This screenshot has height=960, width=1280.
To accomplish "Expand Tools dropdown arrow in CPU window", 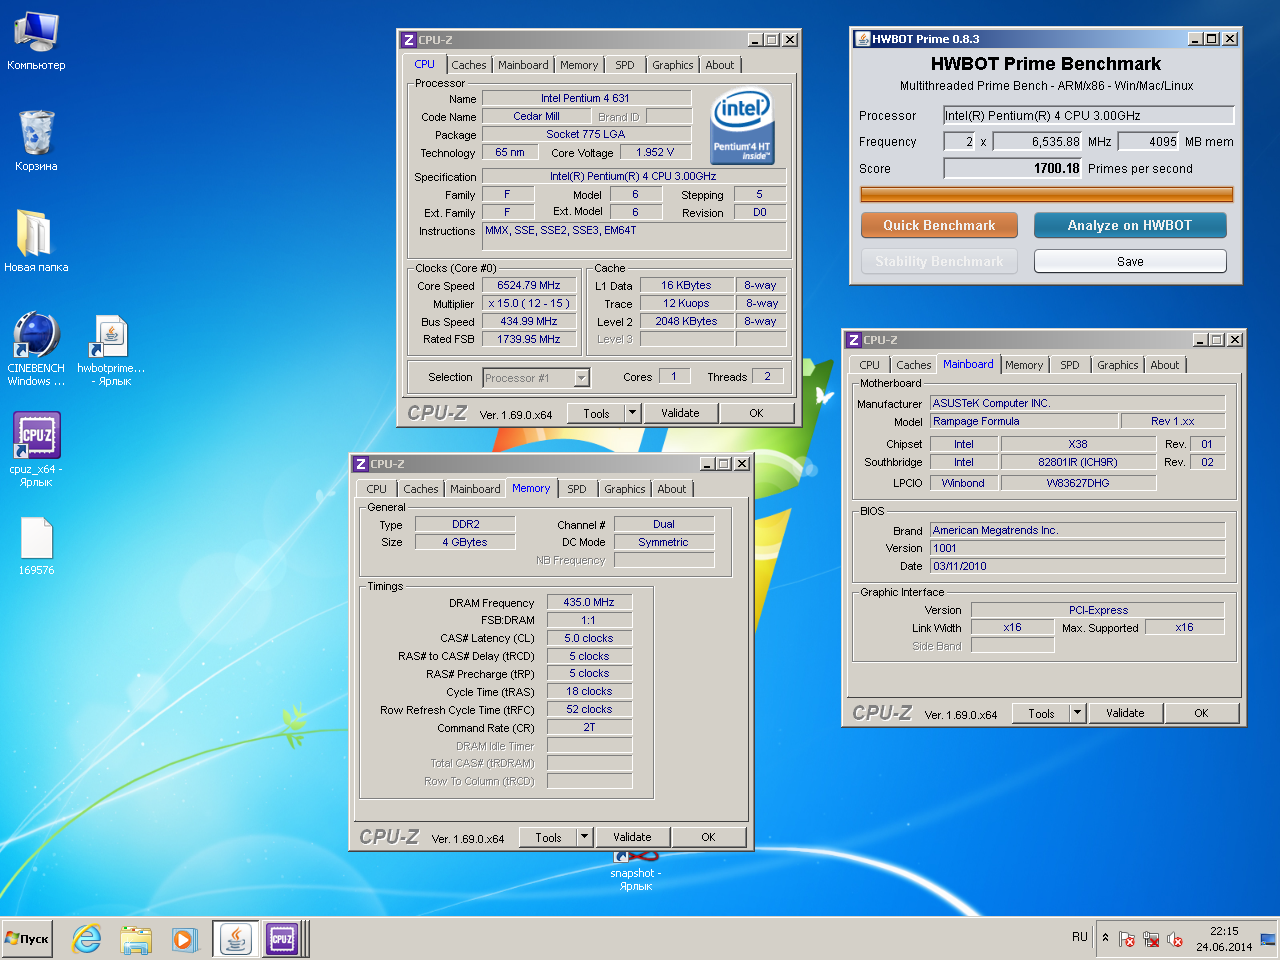I will (x=632, y=413).
